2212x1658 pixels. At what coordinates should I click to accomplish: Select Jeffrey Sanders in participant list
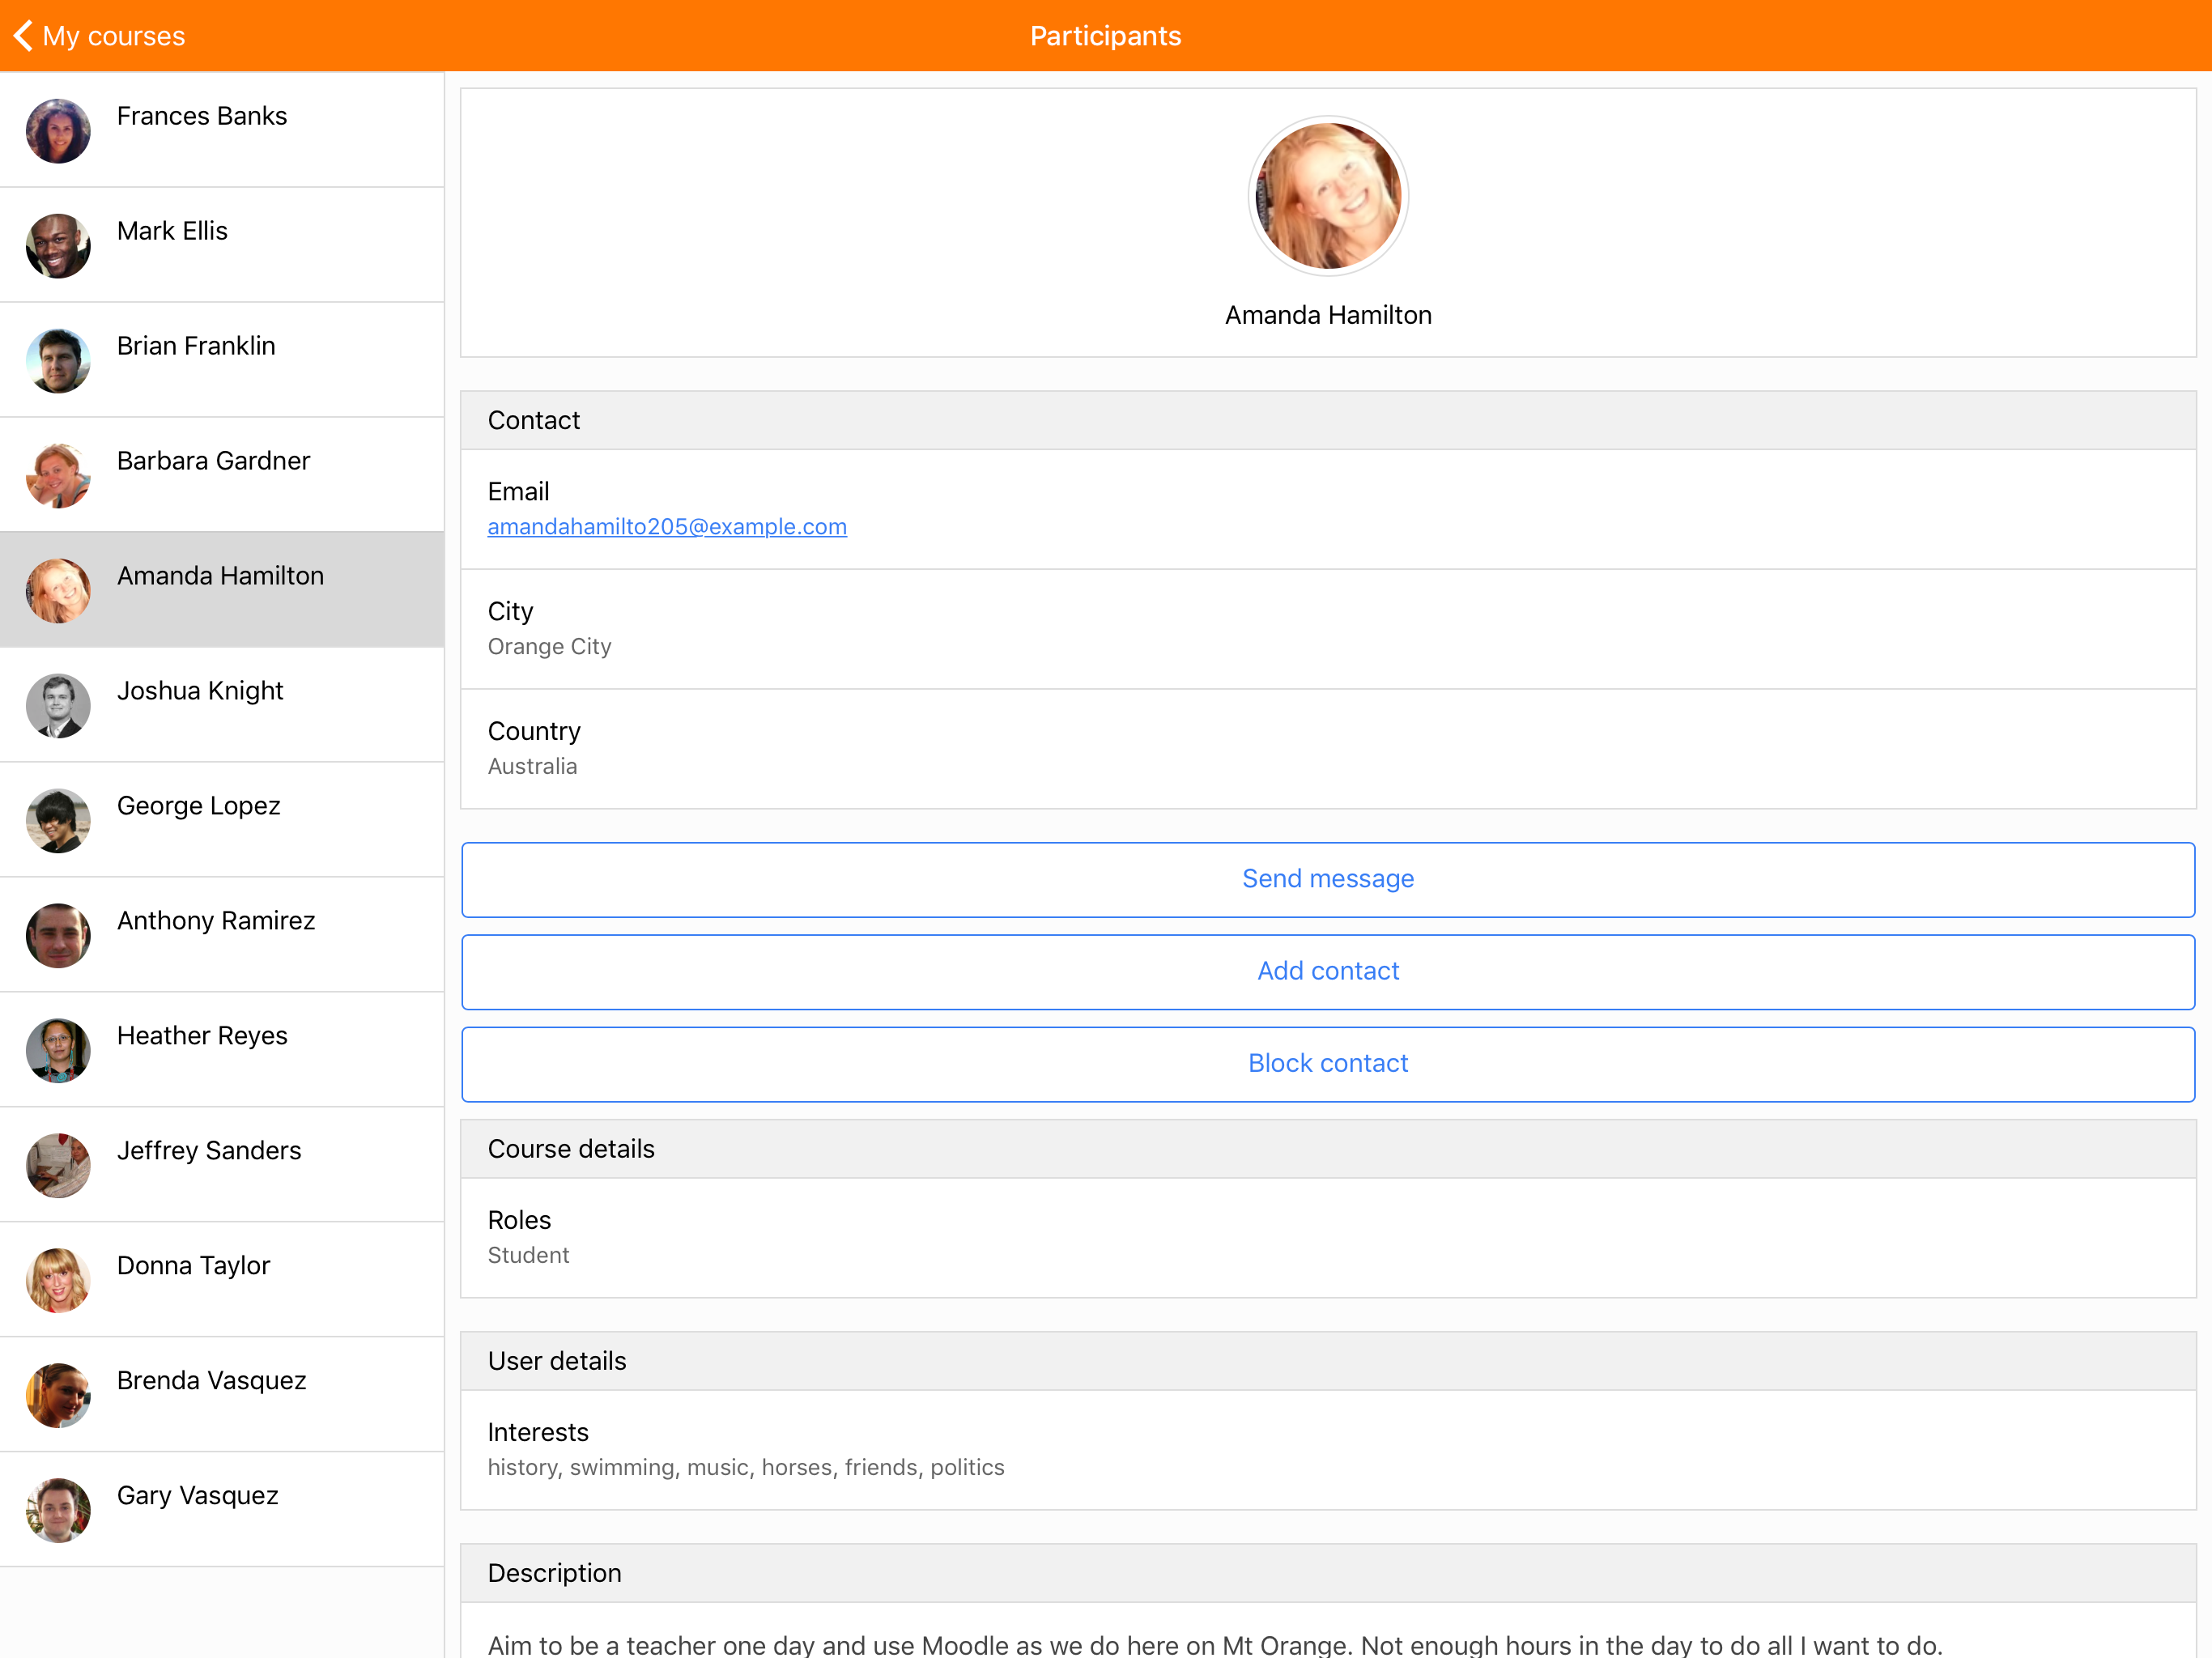[x=222, y=1165]
